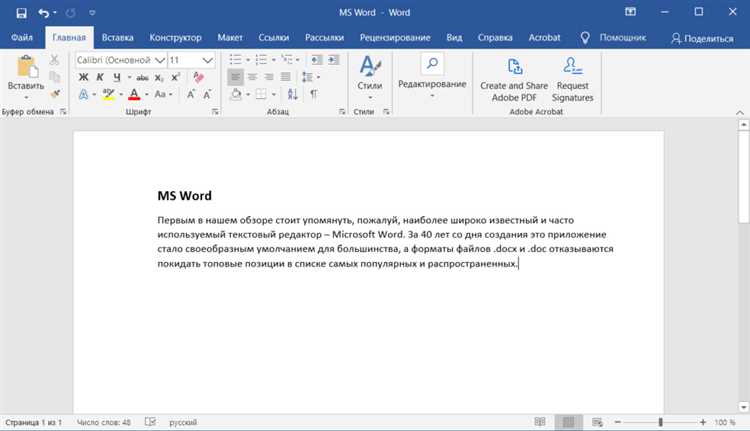
Task: Open the Calibri font name dropdown
Action: click(160, 60)
